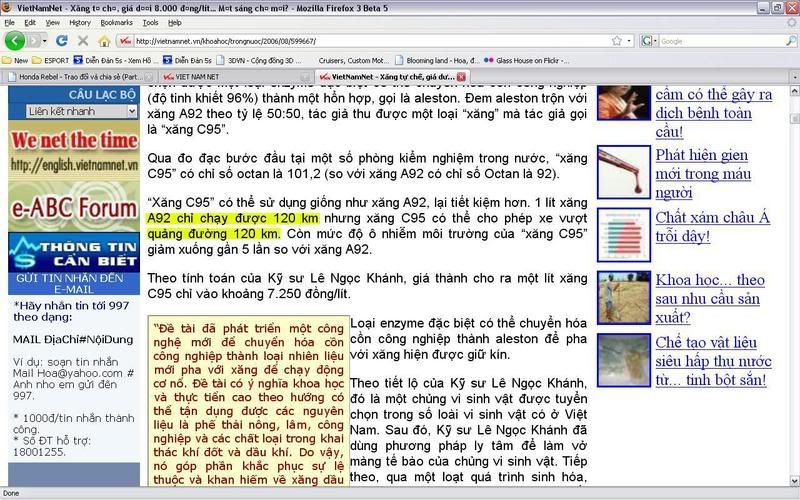Open link 'Chất xám châu Á trỗi dậy!'

[712, 227]
